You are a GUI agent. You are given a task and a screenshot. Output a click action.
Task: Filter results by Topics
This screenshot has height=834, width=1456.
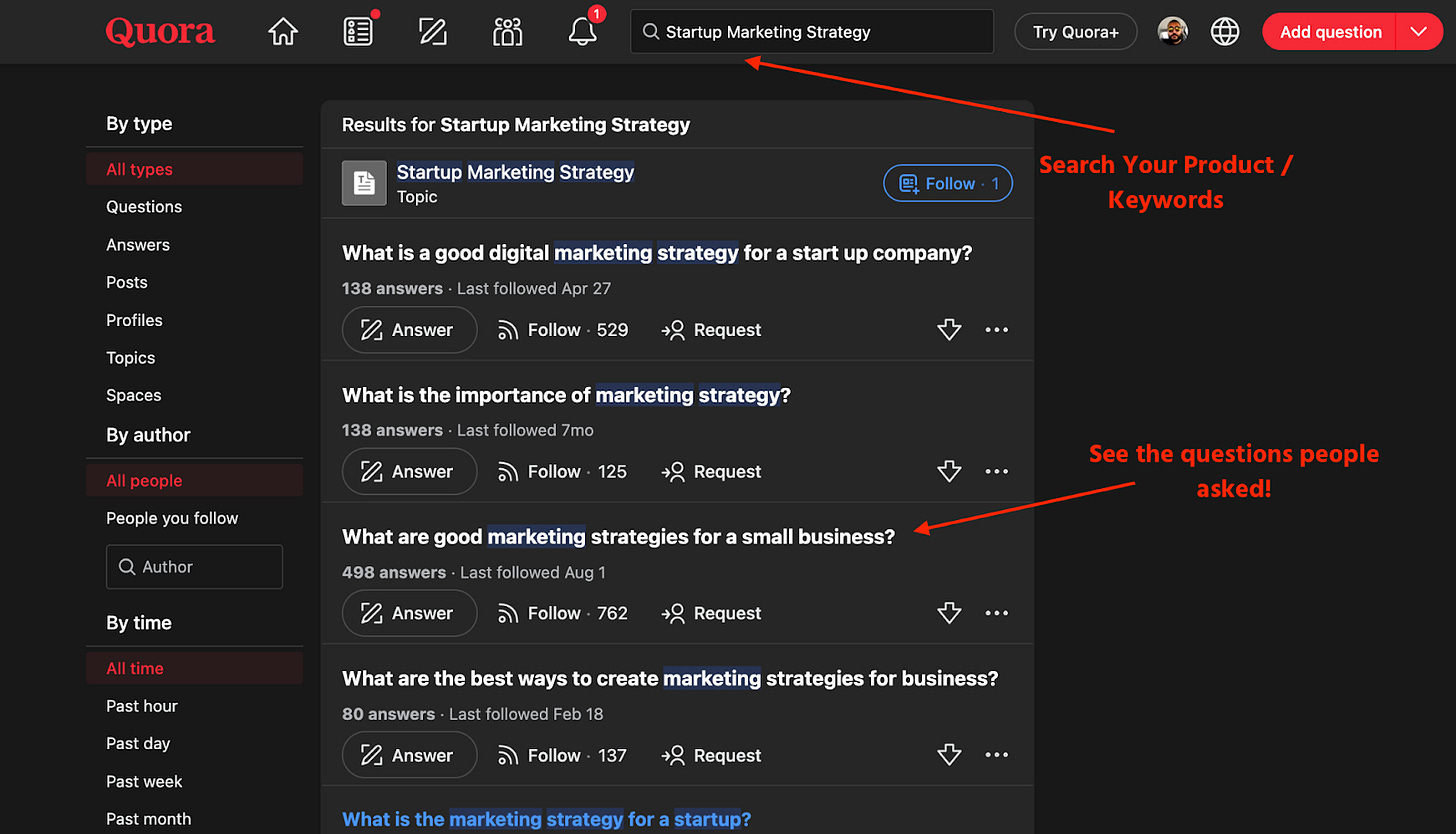pos(131,358)
